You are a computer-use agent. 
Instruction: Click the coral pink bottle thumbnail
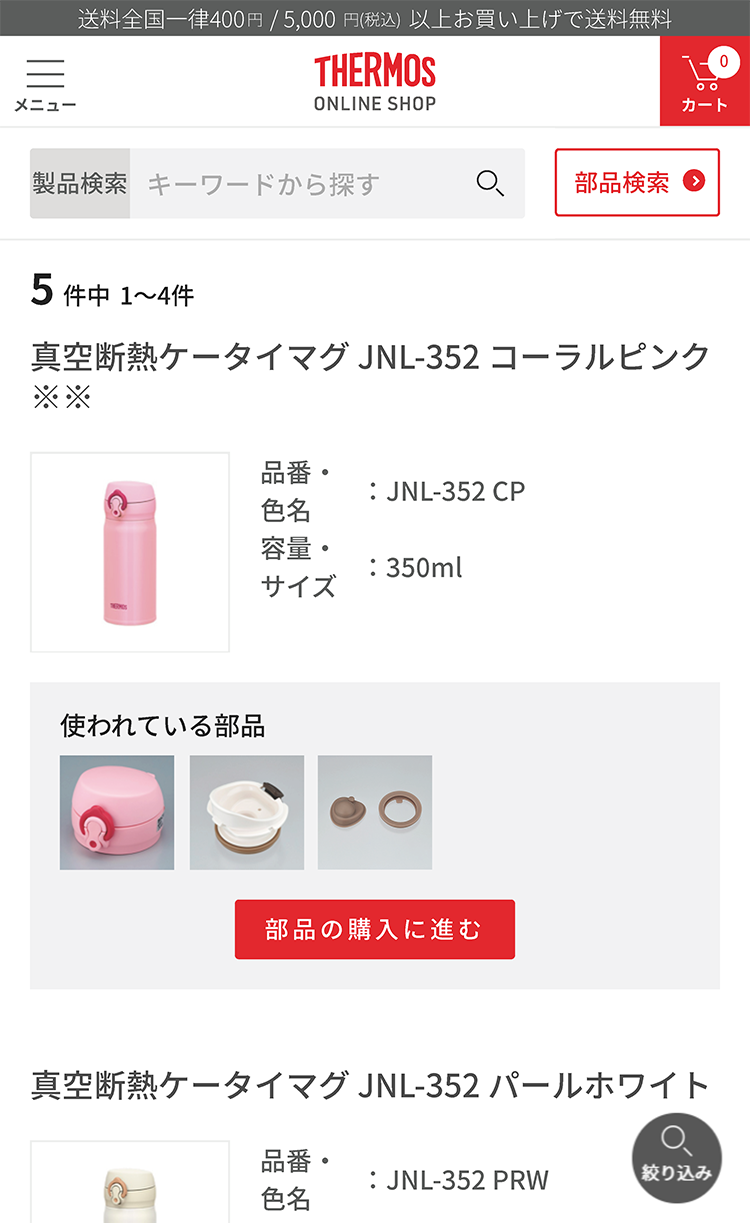pos(130,552)
